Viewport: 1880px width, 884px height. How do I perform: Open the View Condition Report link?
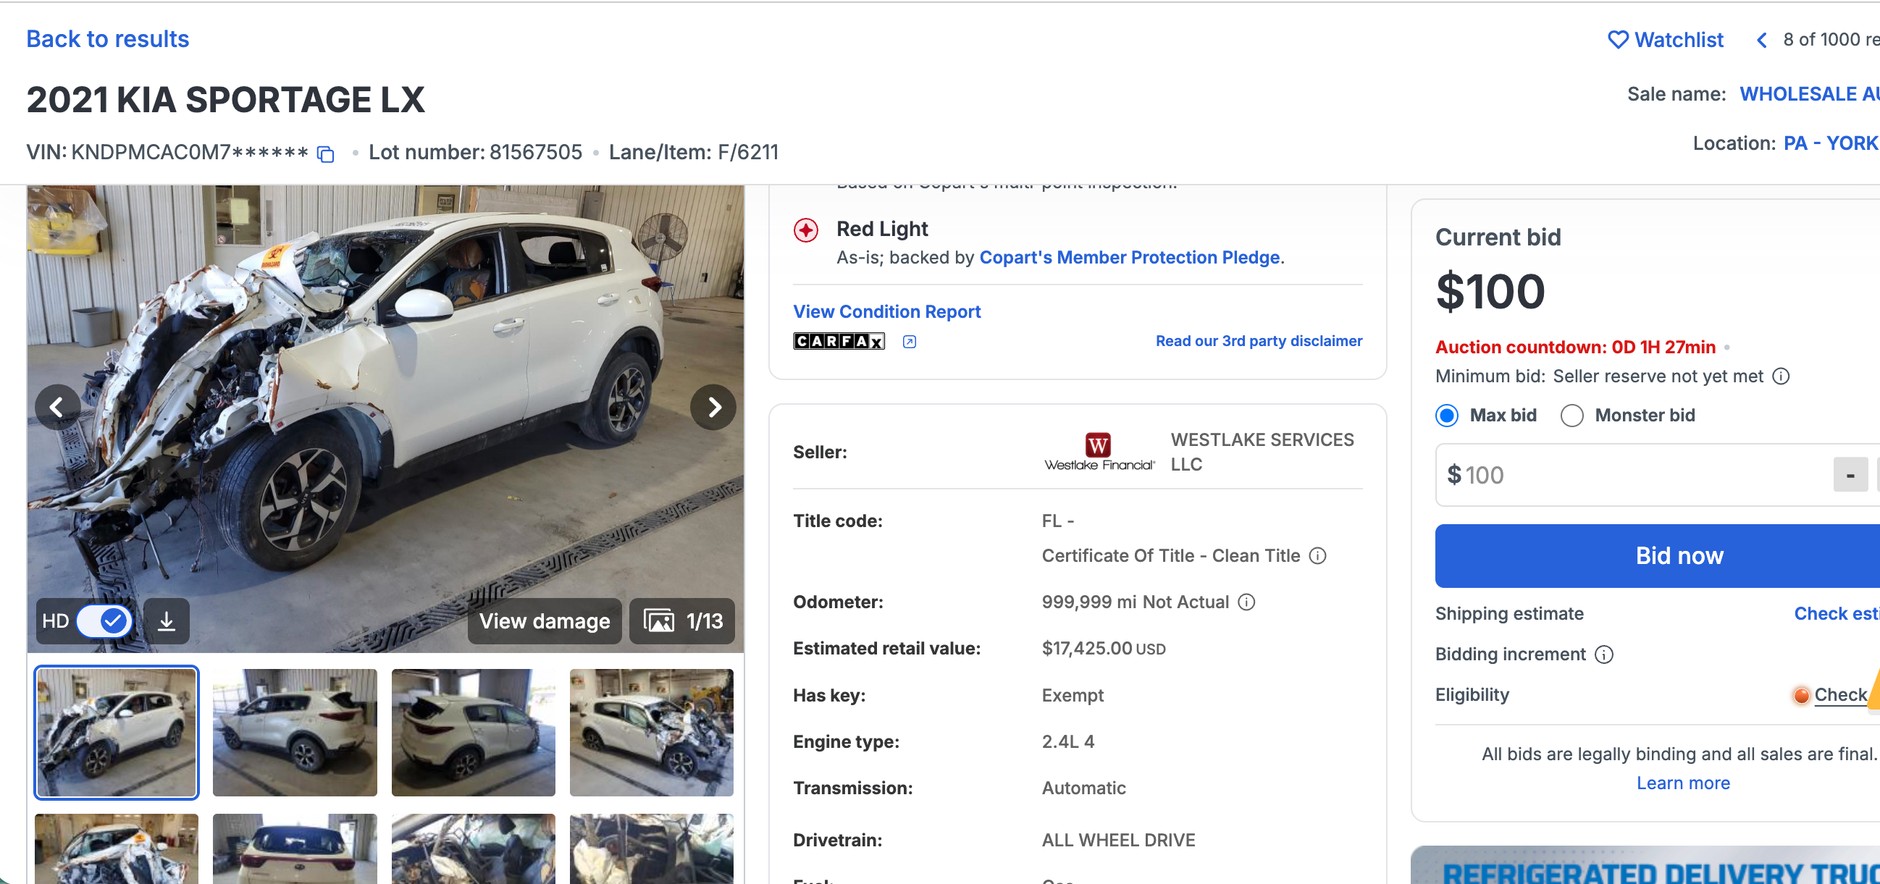coord(887,312)
